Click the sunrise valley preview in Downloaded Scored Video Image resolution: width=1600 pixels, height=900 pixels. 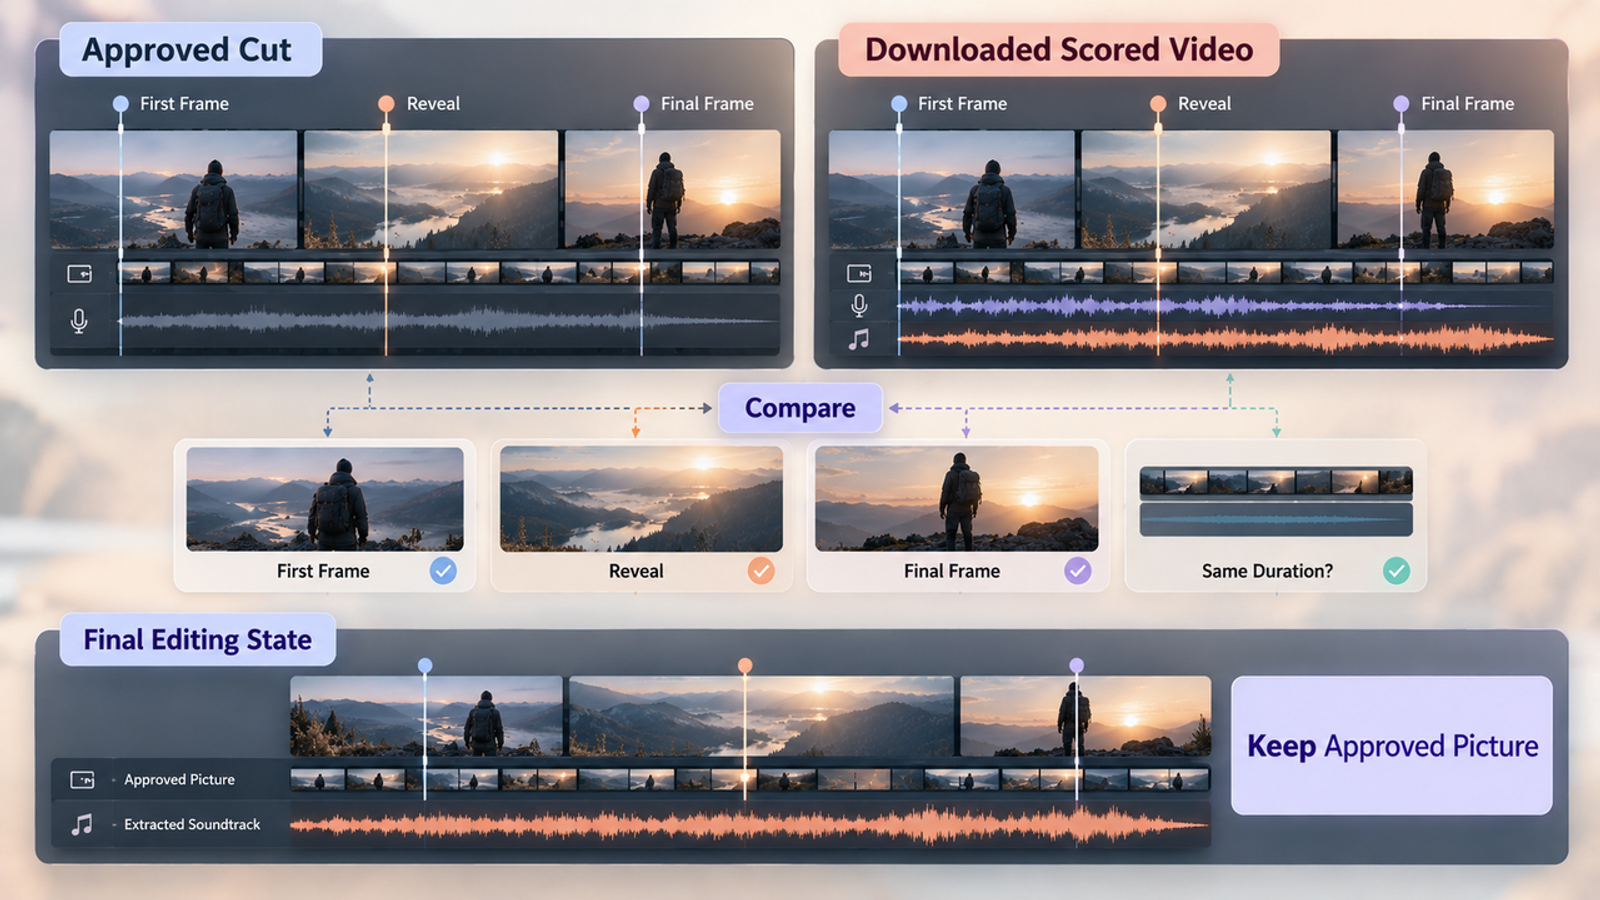(1206, 189)
